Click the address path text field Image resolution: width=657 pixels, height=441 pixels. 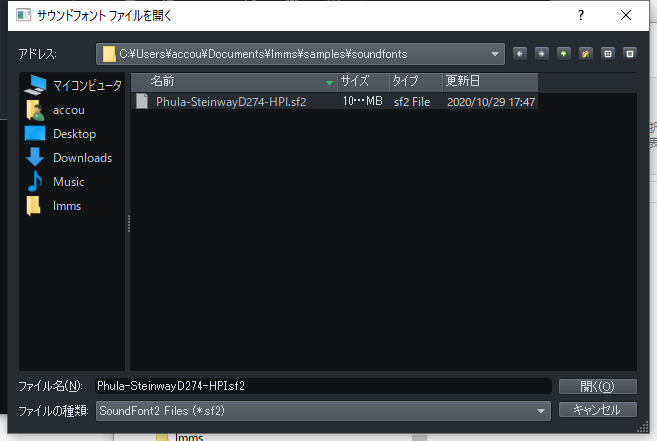[300, 54]
